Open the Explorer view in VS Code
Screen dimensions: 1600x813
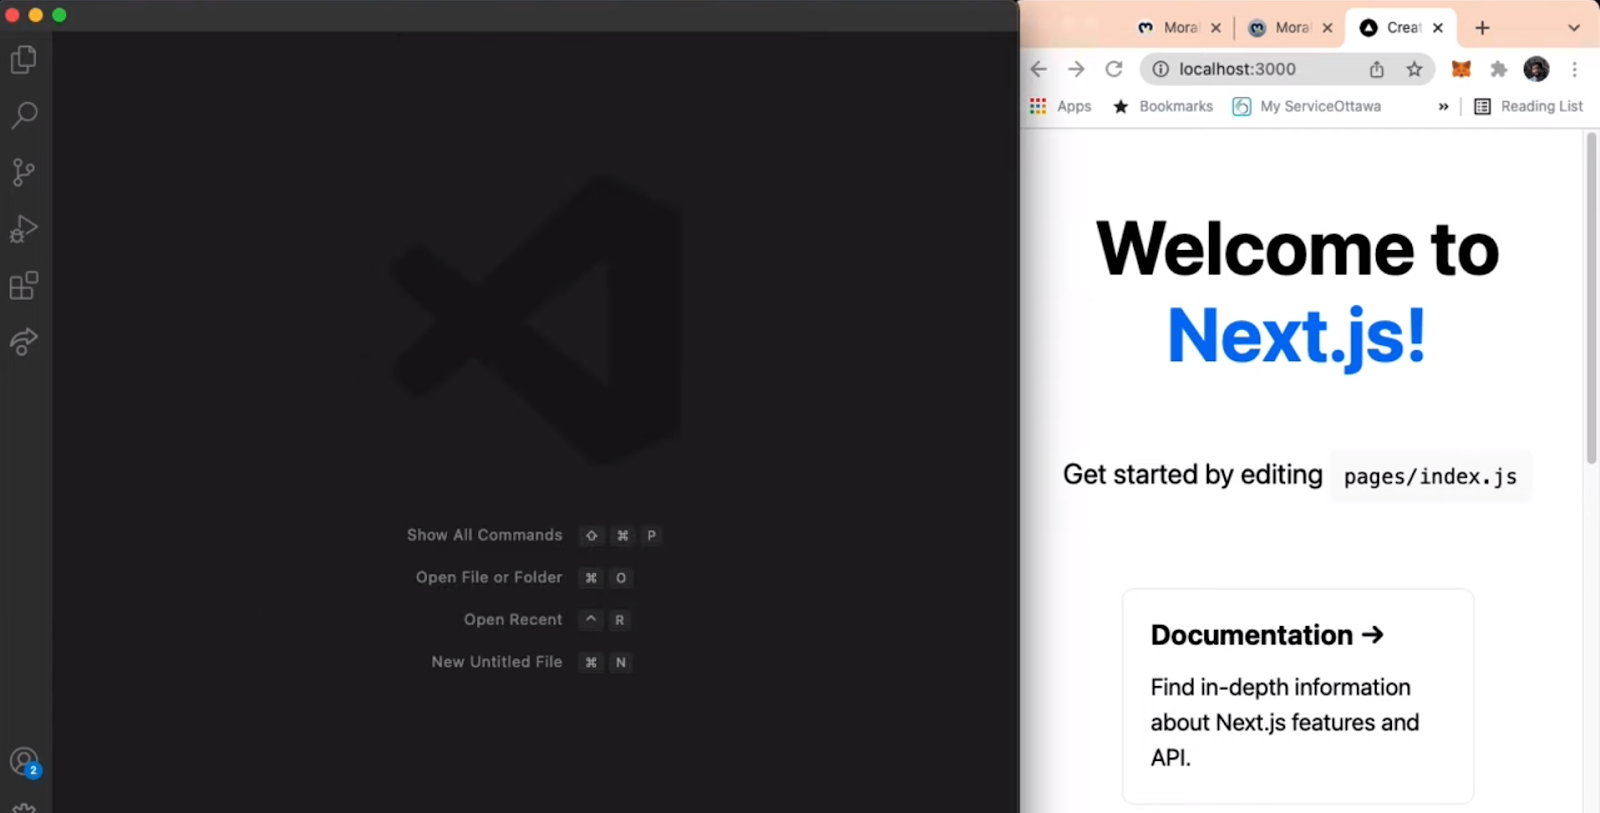(24, 60)
